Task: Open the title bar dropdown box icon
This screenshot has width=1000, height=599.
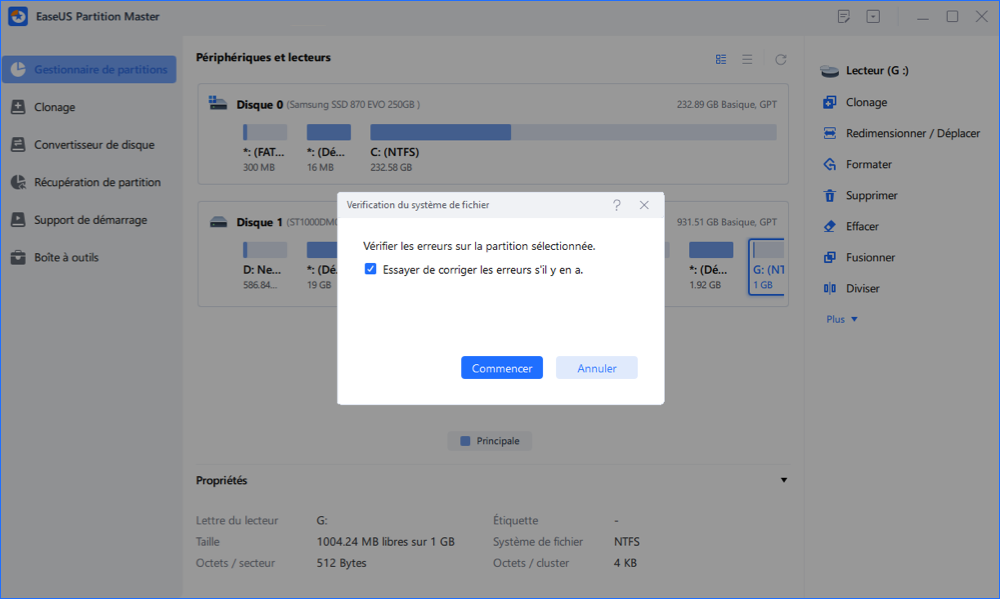Action: (x=873, y=17)
